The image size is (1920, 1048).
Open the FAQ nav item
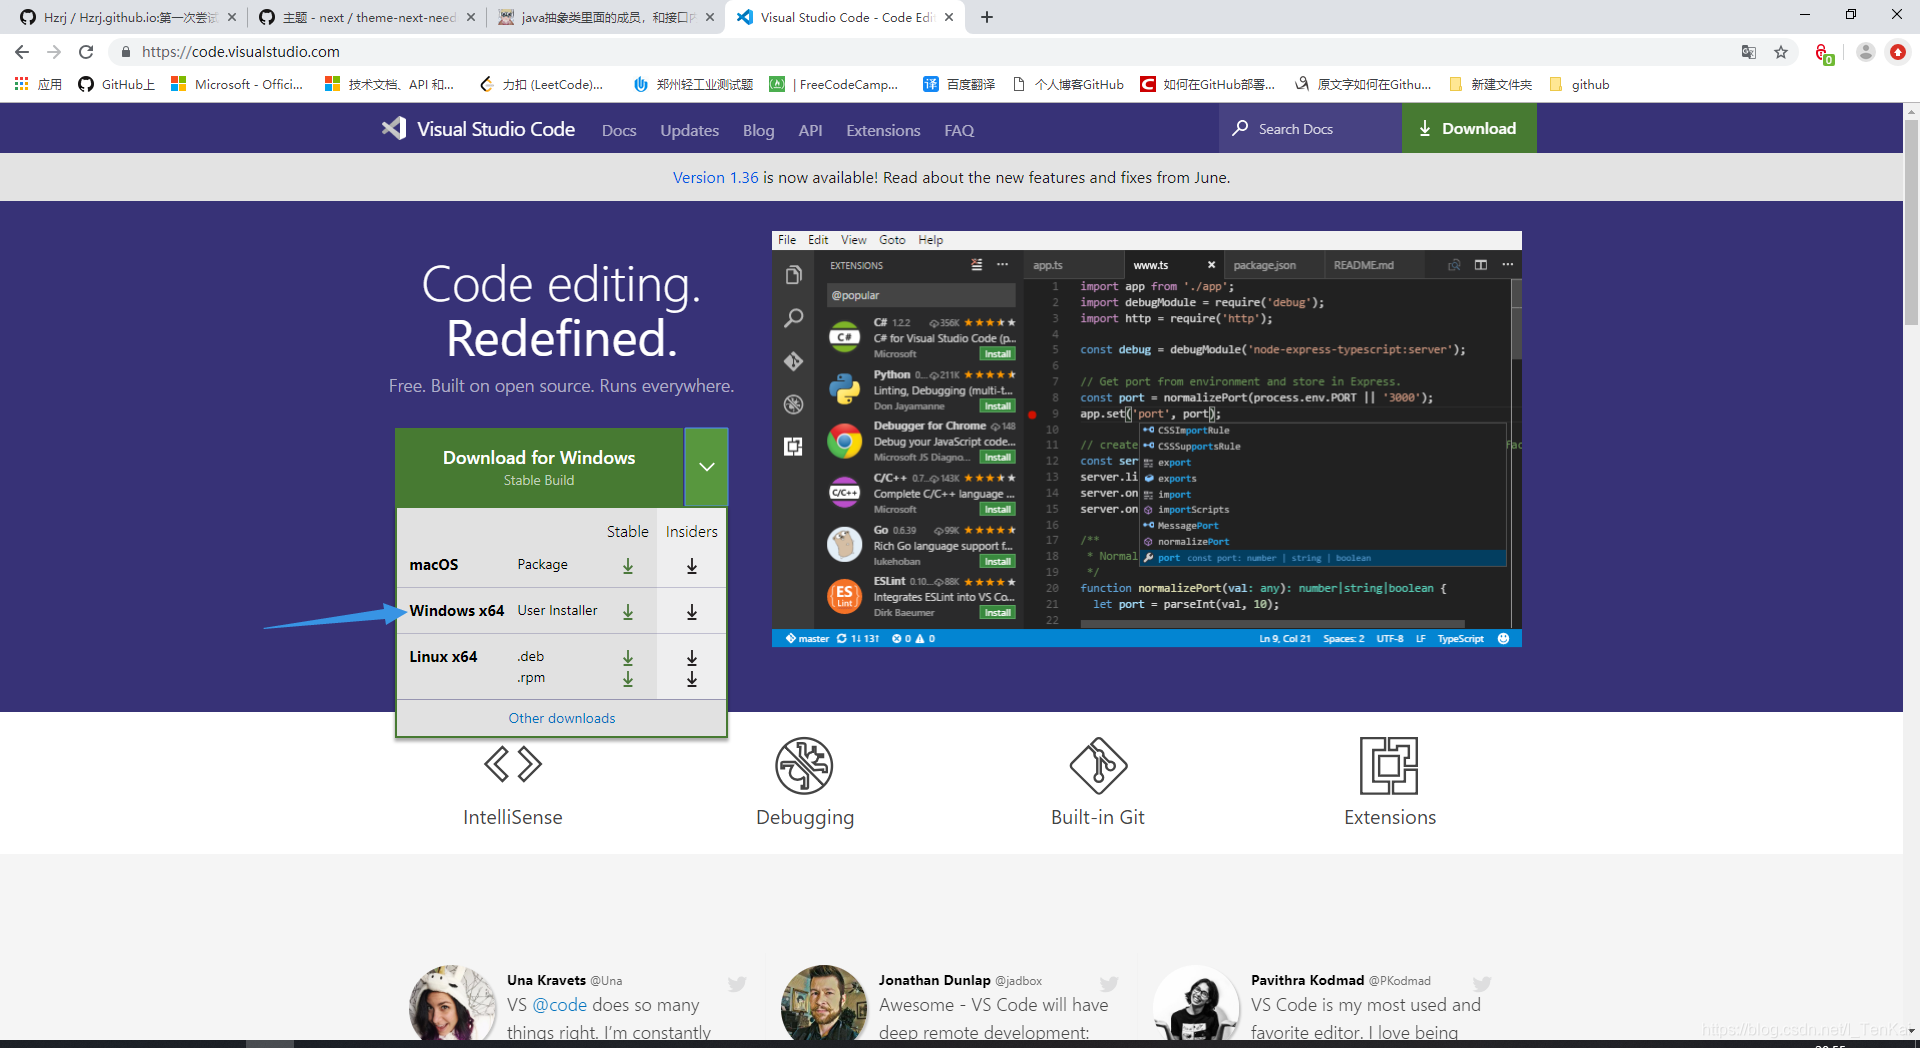point(959,130)
